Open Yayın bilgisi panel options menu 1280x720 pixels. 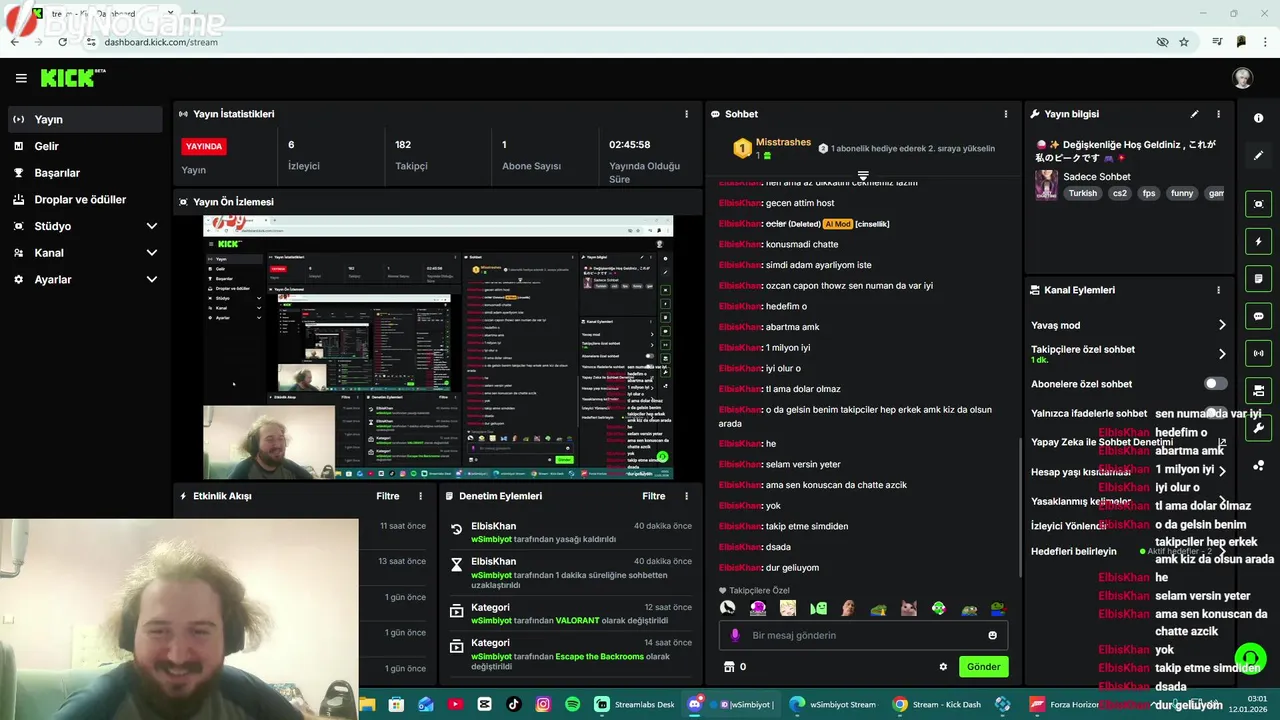point(1218,114)
